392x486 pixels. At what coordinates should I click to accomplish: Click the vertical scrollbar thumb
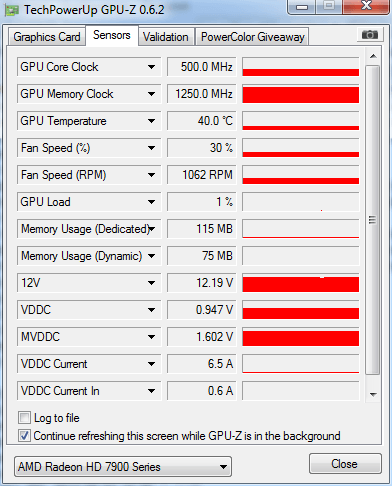click(373, 220)
